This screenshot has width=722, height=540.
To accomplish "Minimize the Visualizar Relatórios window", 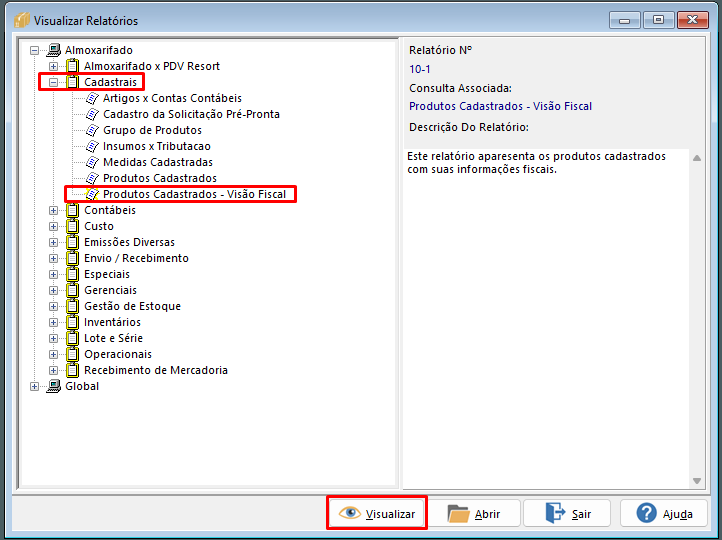I will (624, 20).
